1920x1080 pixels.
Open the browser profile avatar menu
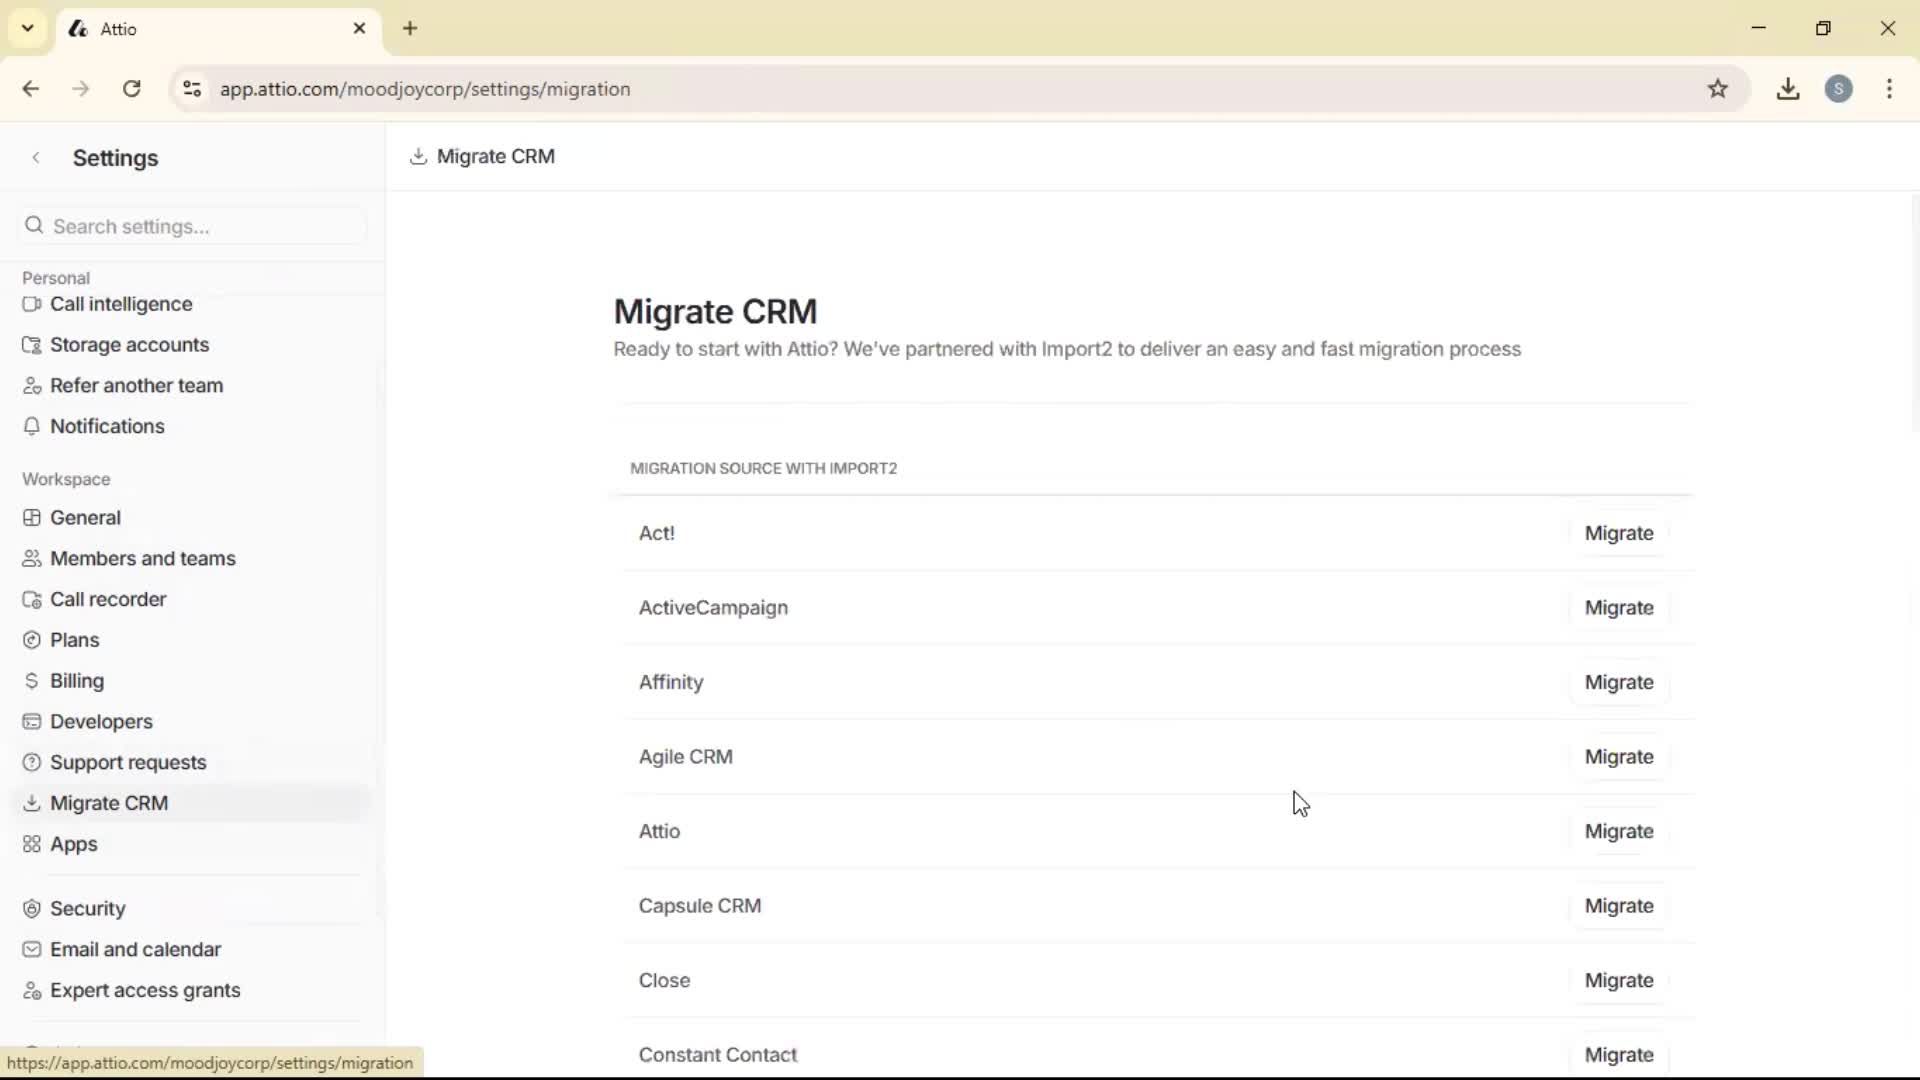coord(1841,89)
